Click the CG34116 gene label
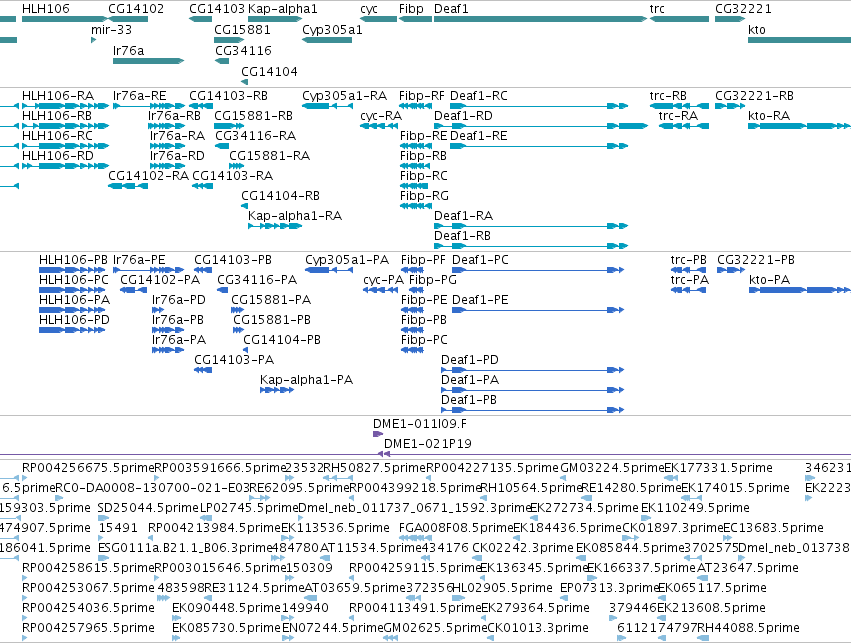 point(243,50)
